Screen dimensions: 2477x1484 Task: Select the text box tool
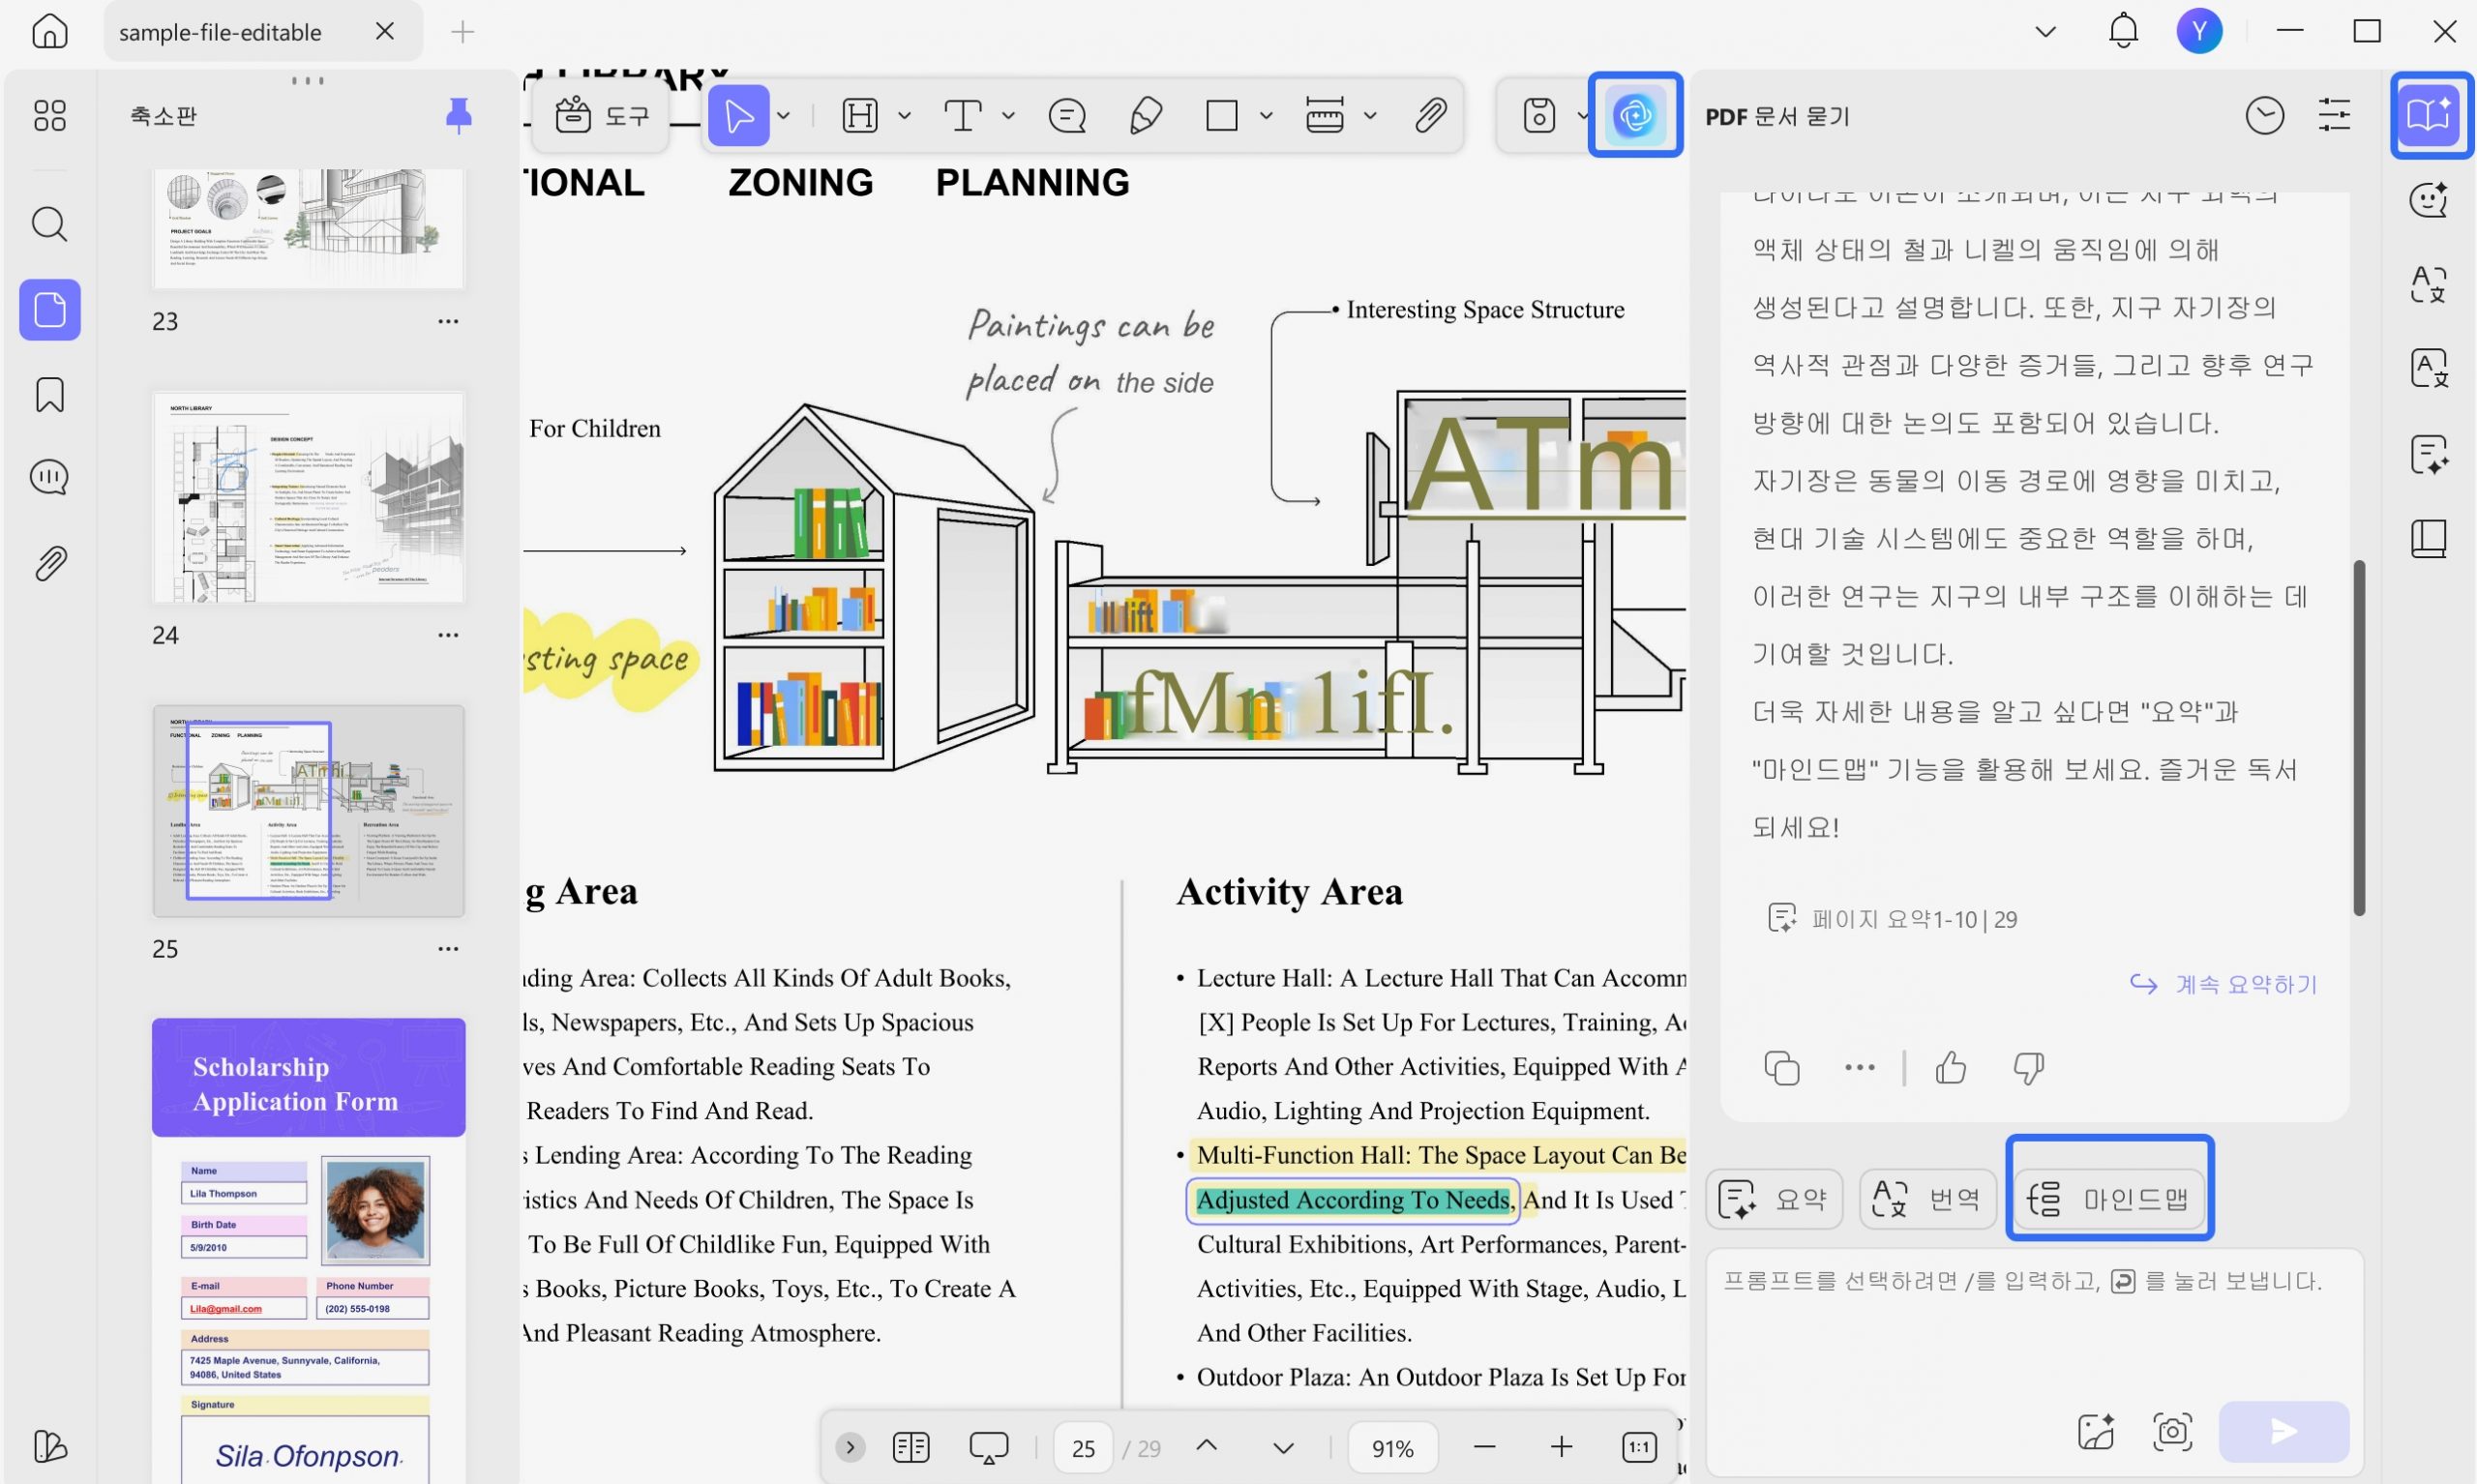(963, 116)
